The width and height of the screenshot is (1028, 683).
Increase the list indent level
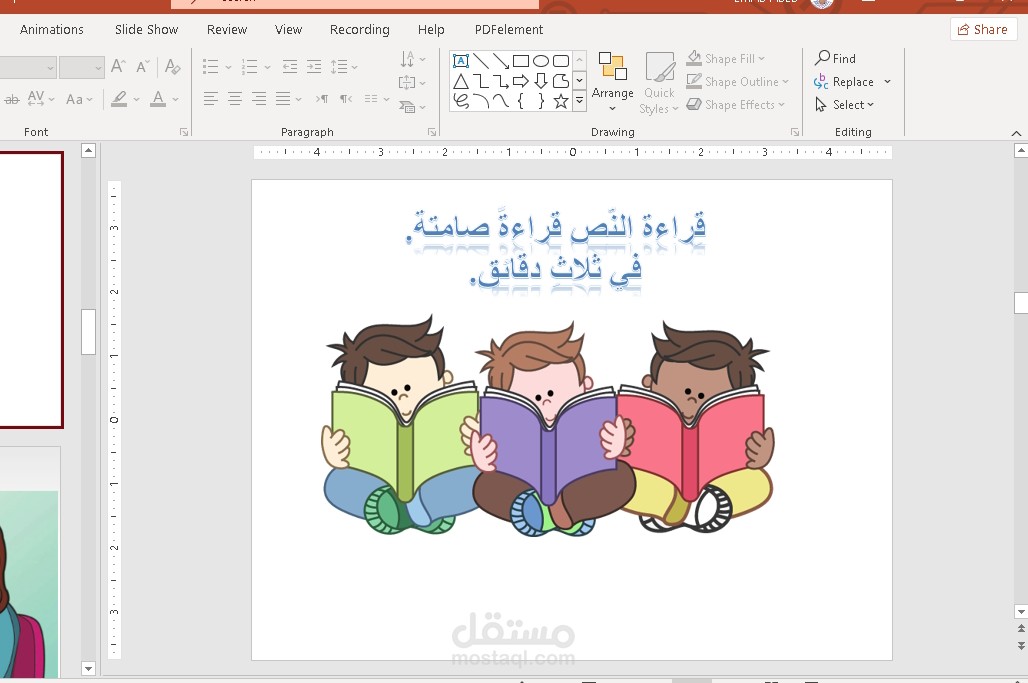(314, 66)
